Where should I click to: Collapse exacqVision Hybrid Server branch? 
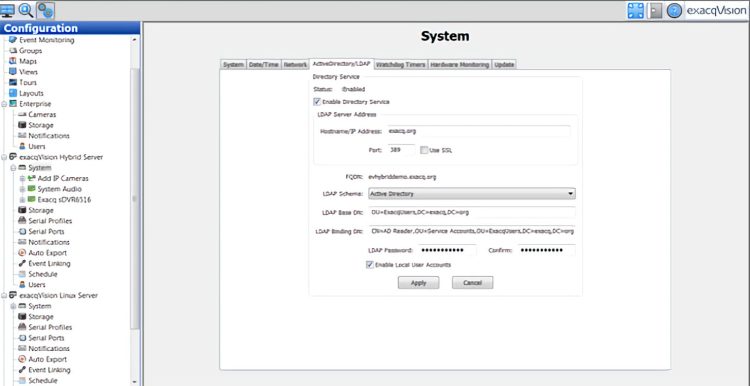[x=4, y=157]
